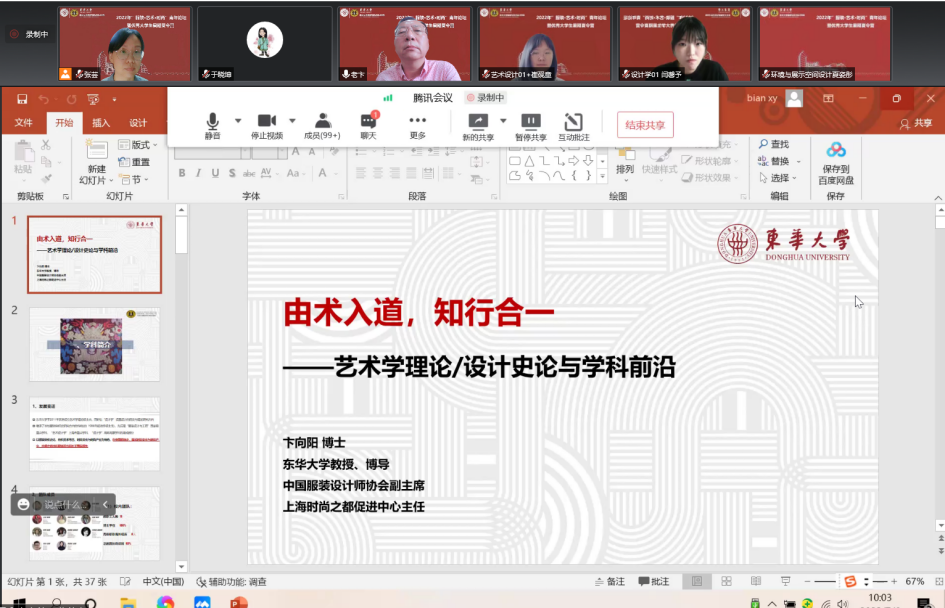Expand the video options arrow
The width and height of the screenshot is (945, 608).
point(293,120)
